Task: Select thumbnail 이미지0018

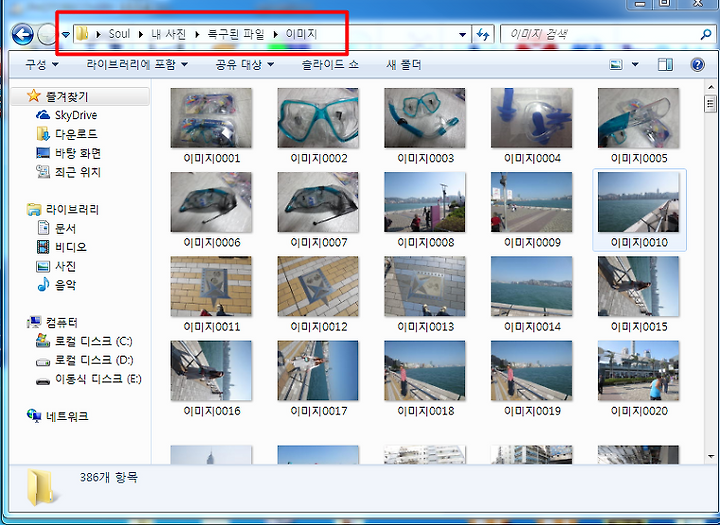Action: 425,370
